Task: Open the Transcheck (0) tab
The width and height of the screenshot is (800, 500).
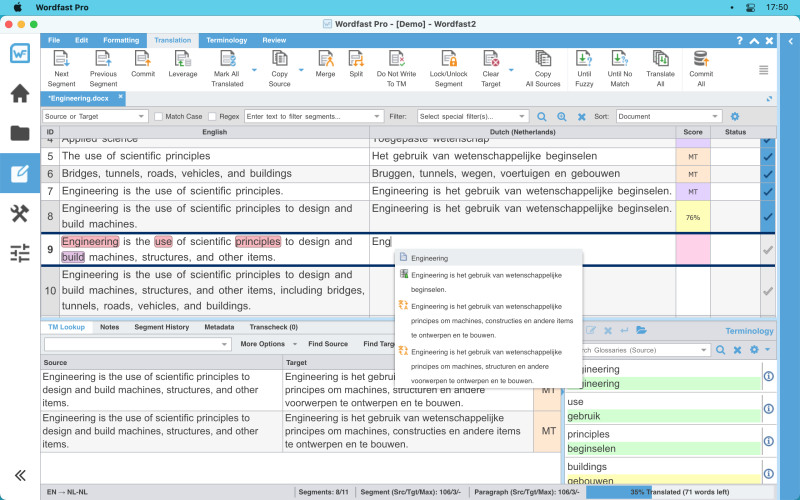Action: tap(273, 327)
